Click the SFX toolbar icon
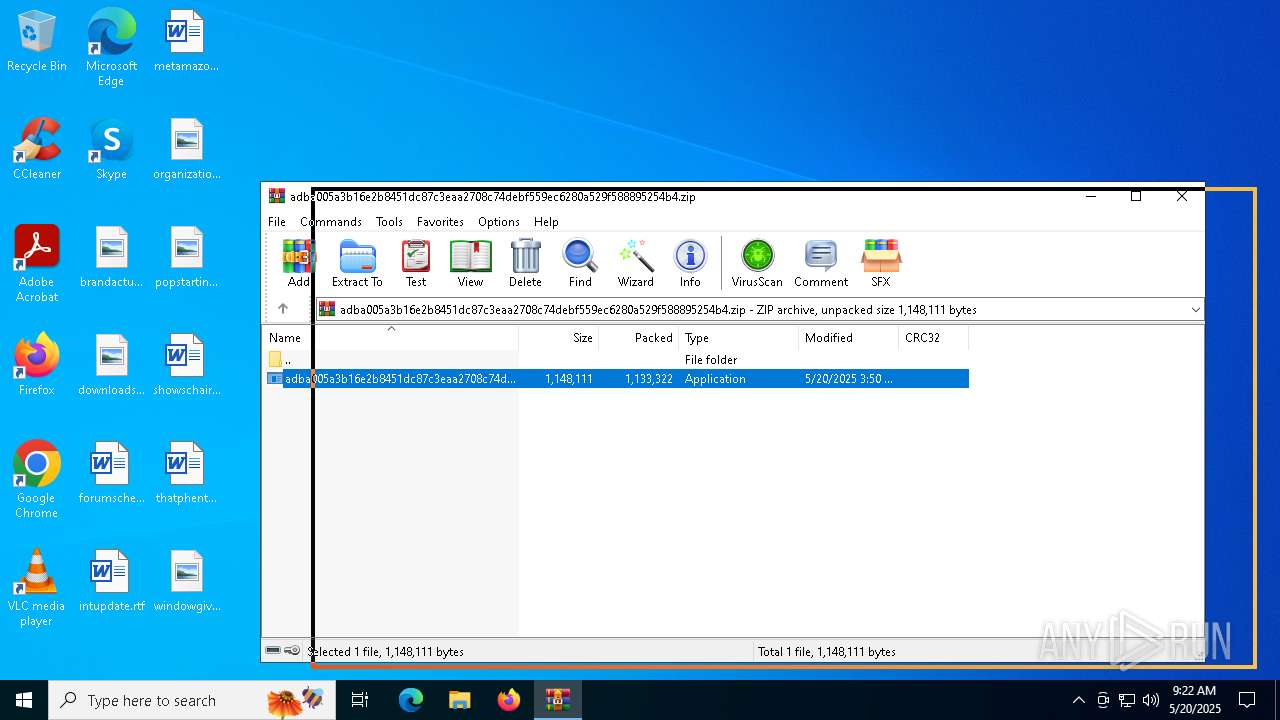 click(881, 264)
